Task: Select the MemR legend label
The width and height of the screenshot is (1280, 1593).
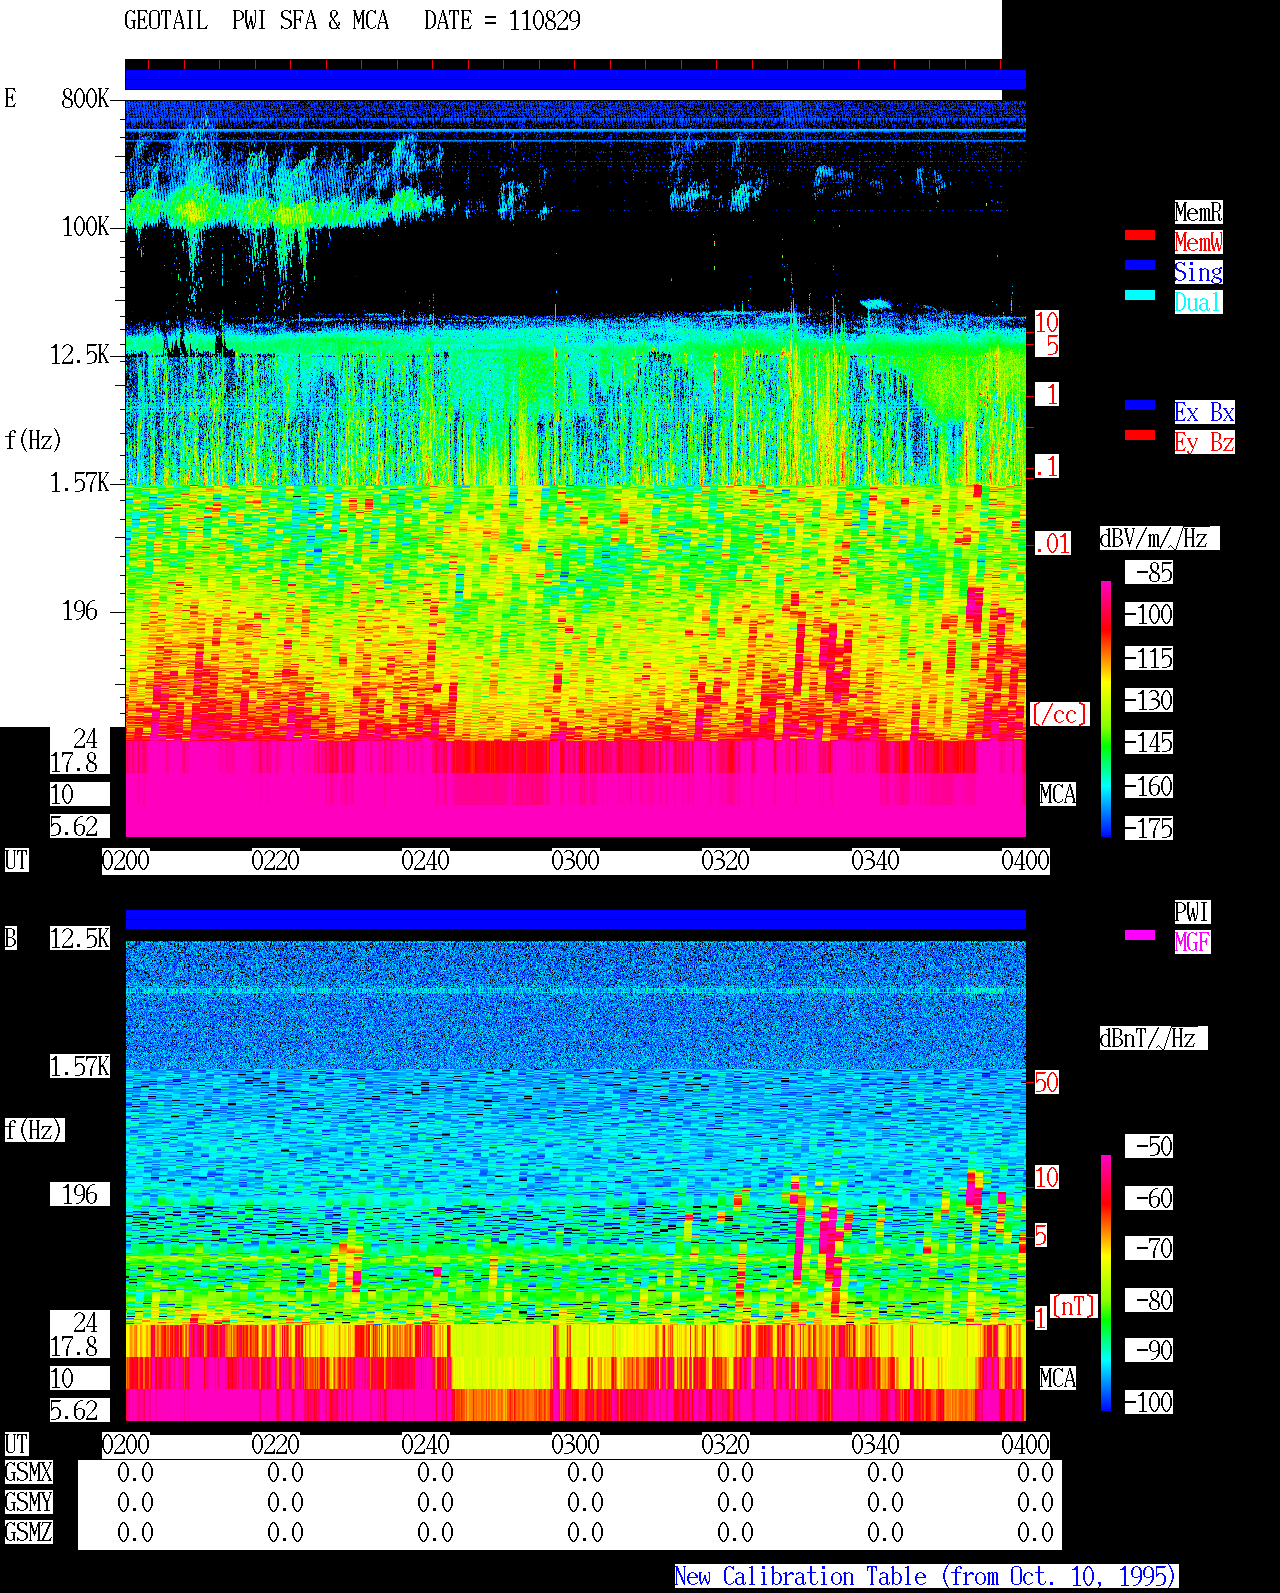Action: [x=1198, y=212]
